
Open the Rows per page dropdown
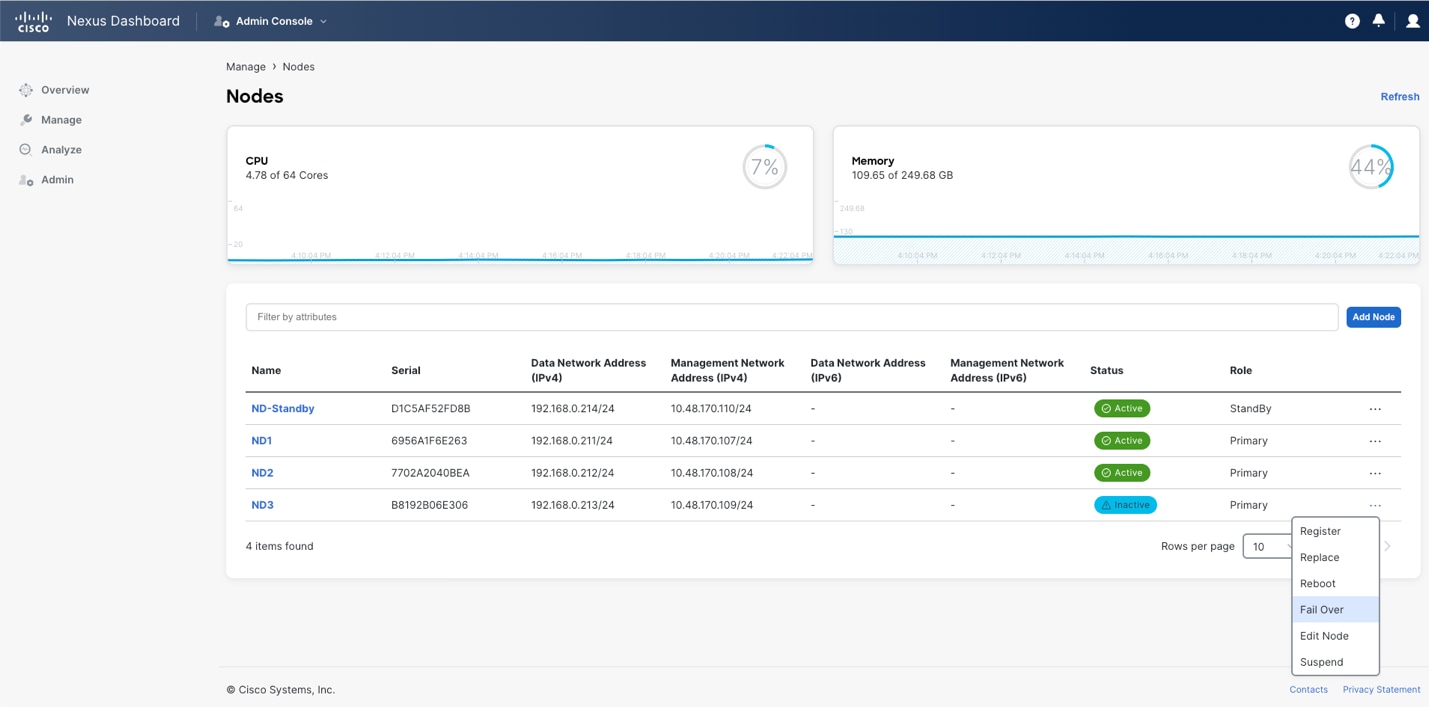pos(1268,546)
